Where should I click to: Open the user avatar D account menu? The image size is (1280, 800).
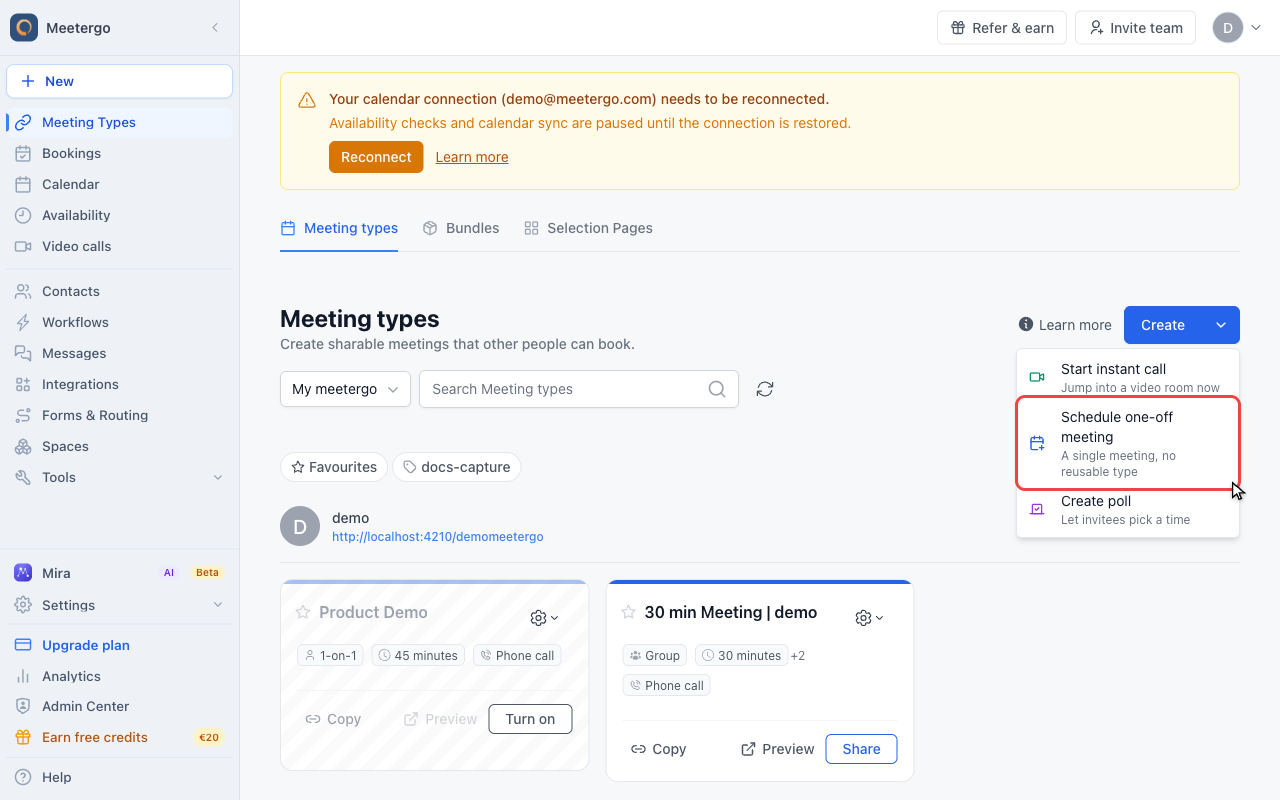pos(1237,28)
